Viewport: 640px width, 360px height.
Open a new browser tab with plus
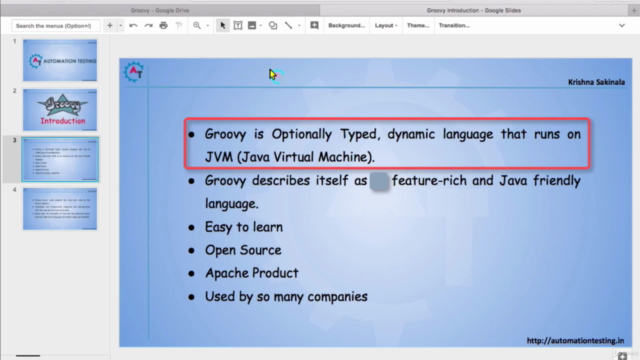tap(634, 10)
